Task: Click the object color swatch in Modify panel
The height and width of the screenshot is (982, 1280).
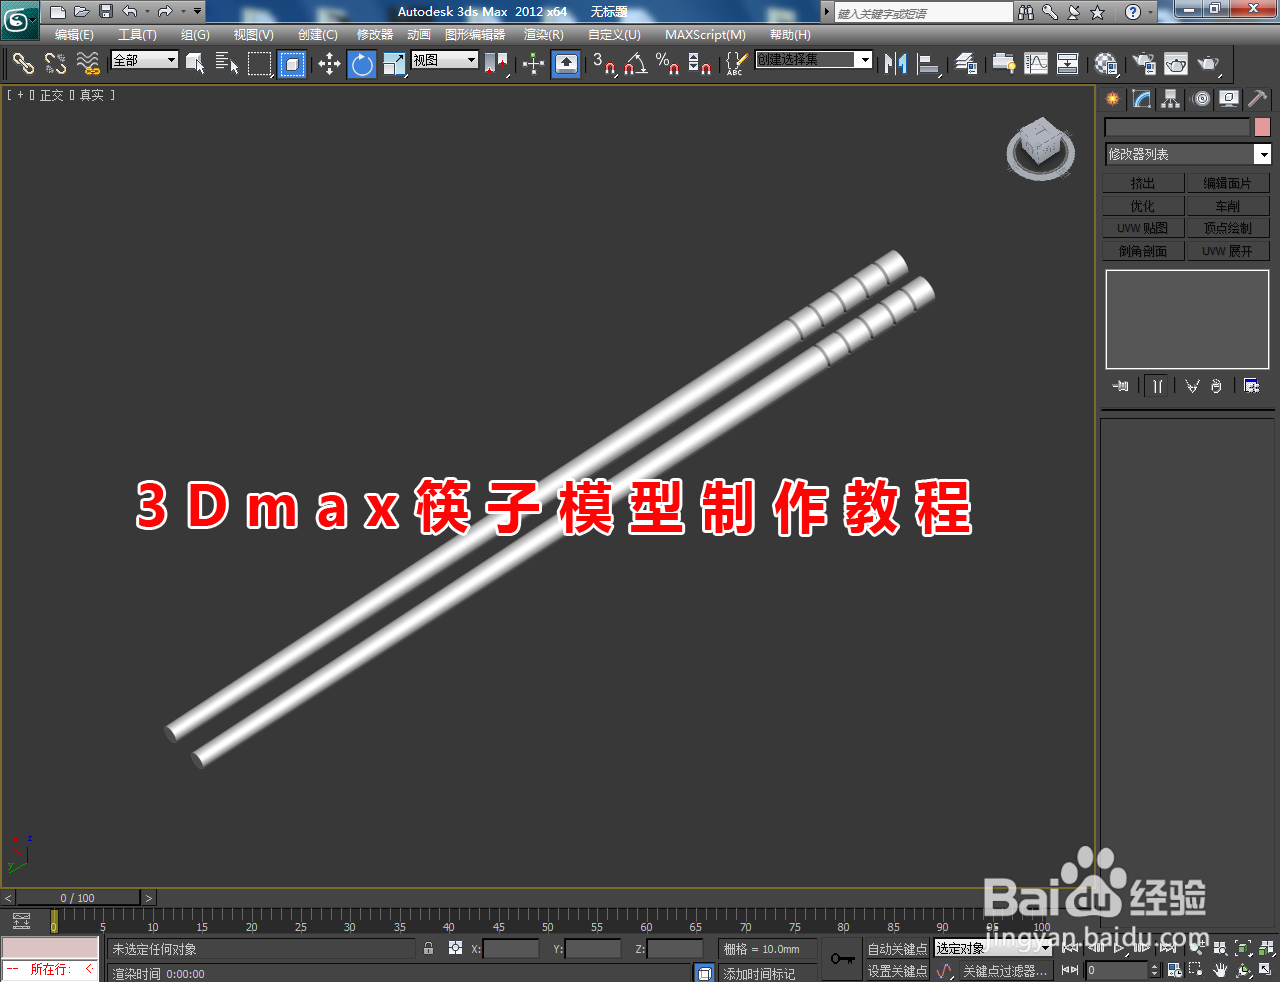Action: click(x=1262, y=127)
